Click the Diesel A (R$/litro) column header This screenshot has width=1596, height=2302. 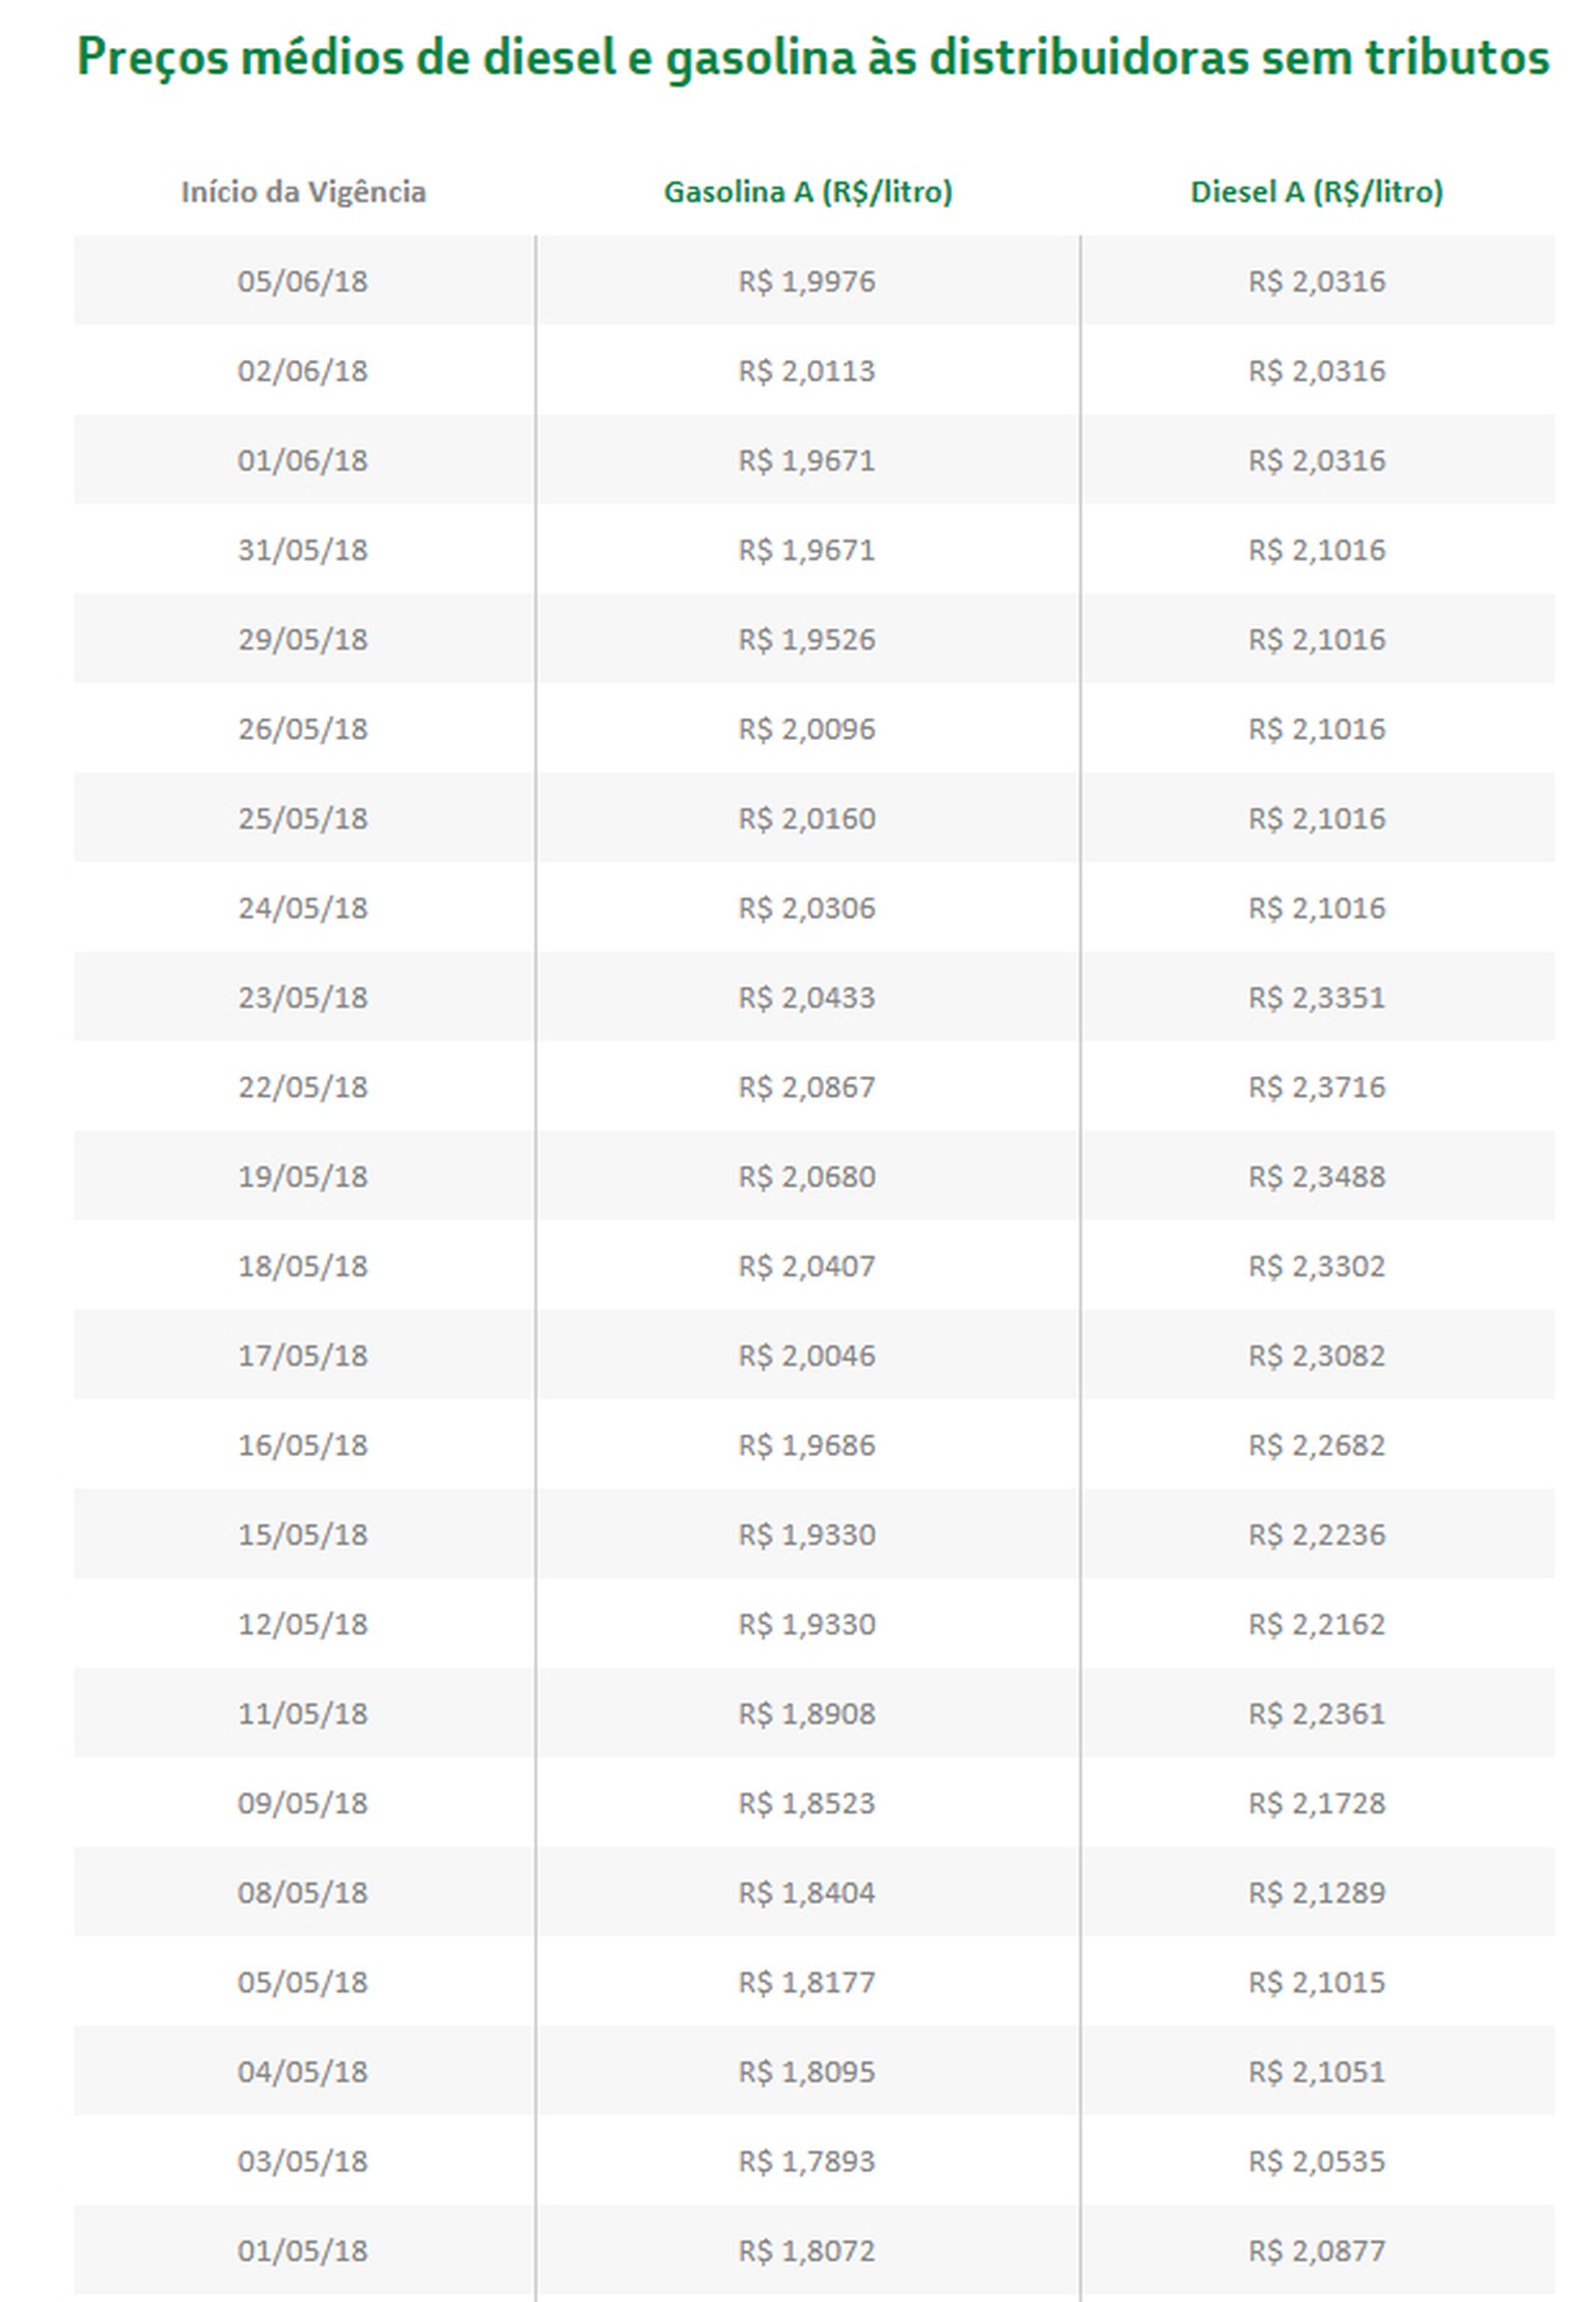pos(1317,191)
